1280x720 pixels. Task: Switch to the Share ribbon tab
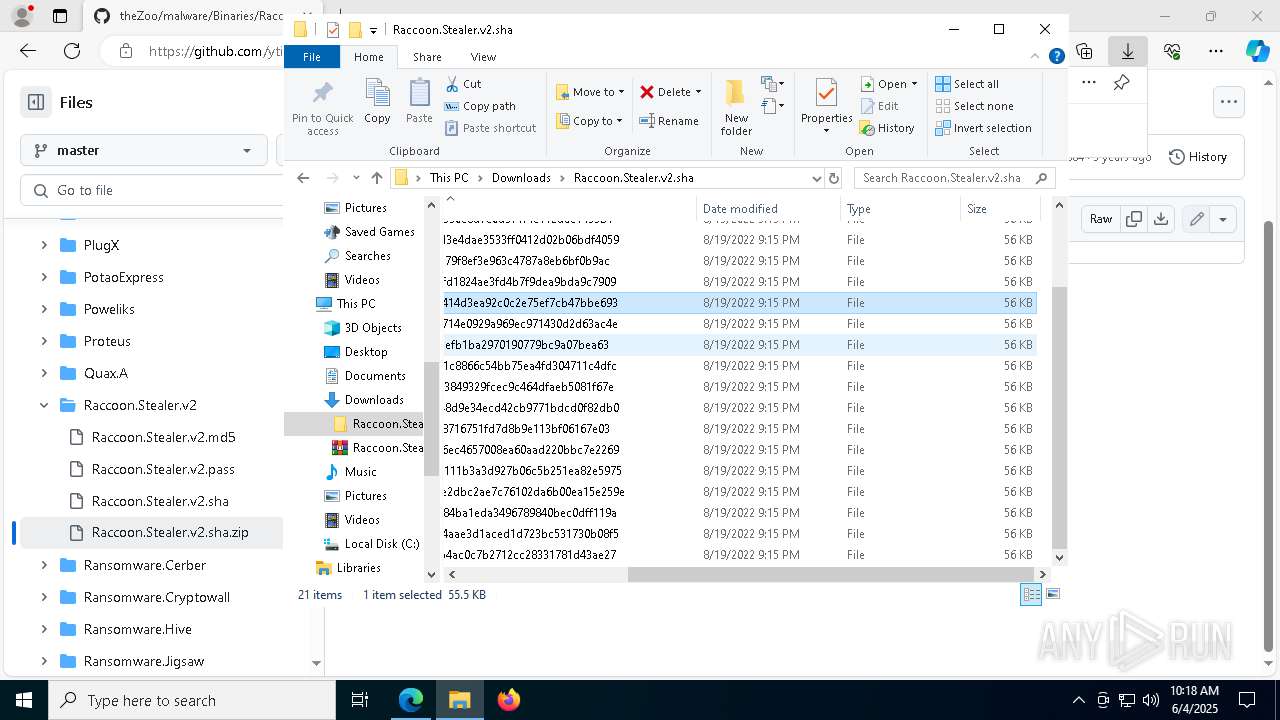(x=427, y=57)
